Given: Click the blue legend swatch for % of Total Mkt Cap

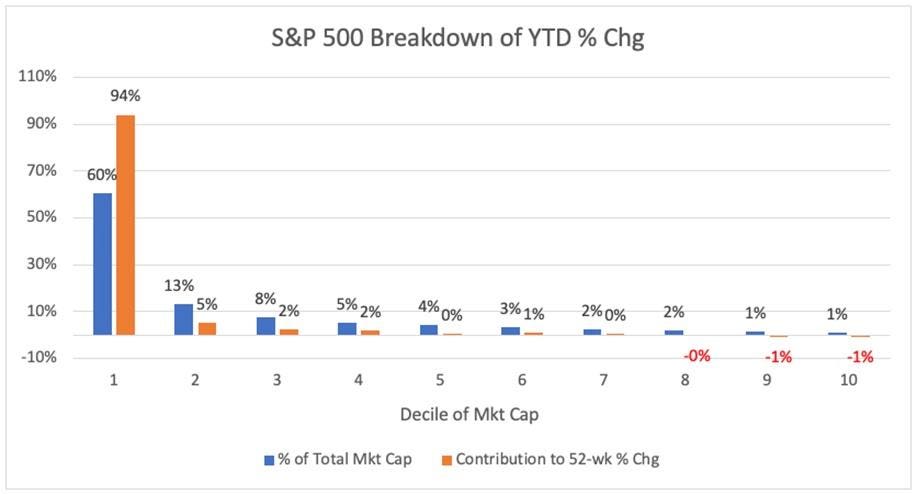Looking at the screenshot, I should pos(269,460).
